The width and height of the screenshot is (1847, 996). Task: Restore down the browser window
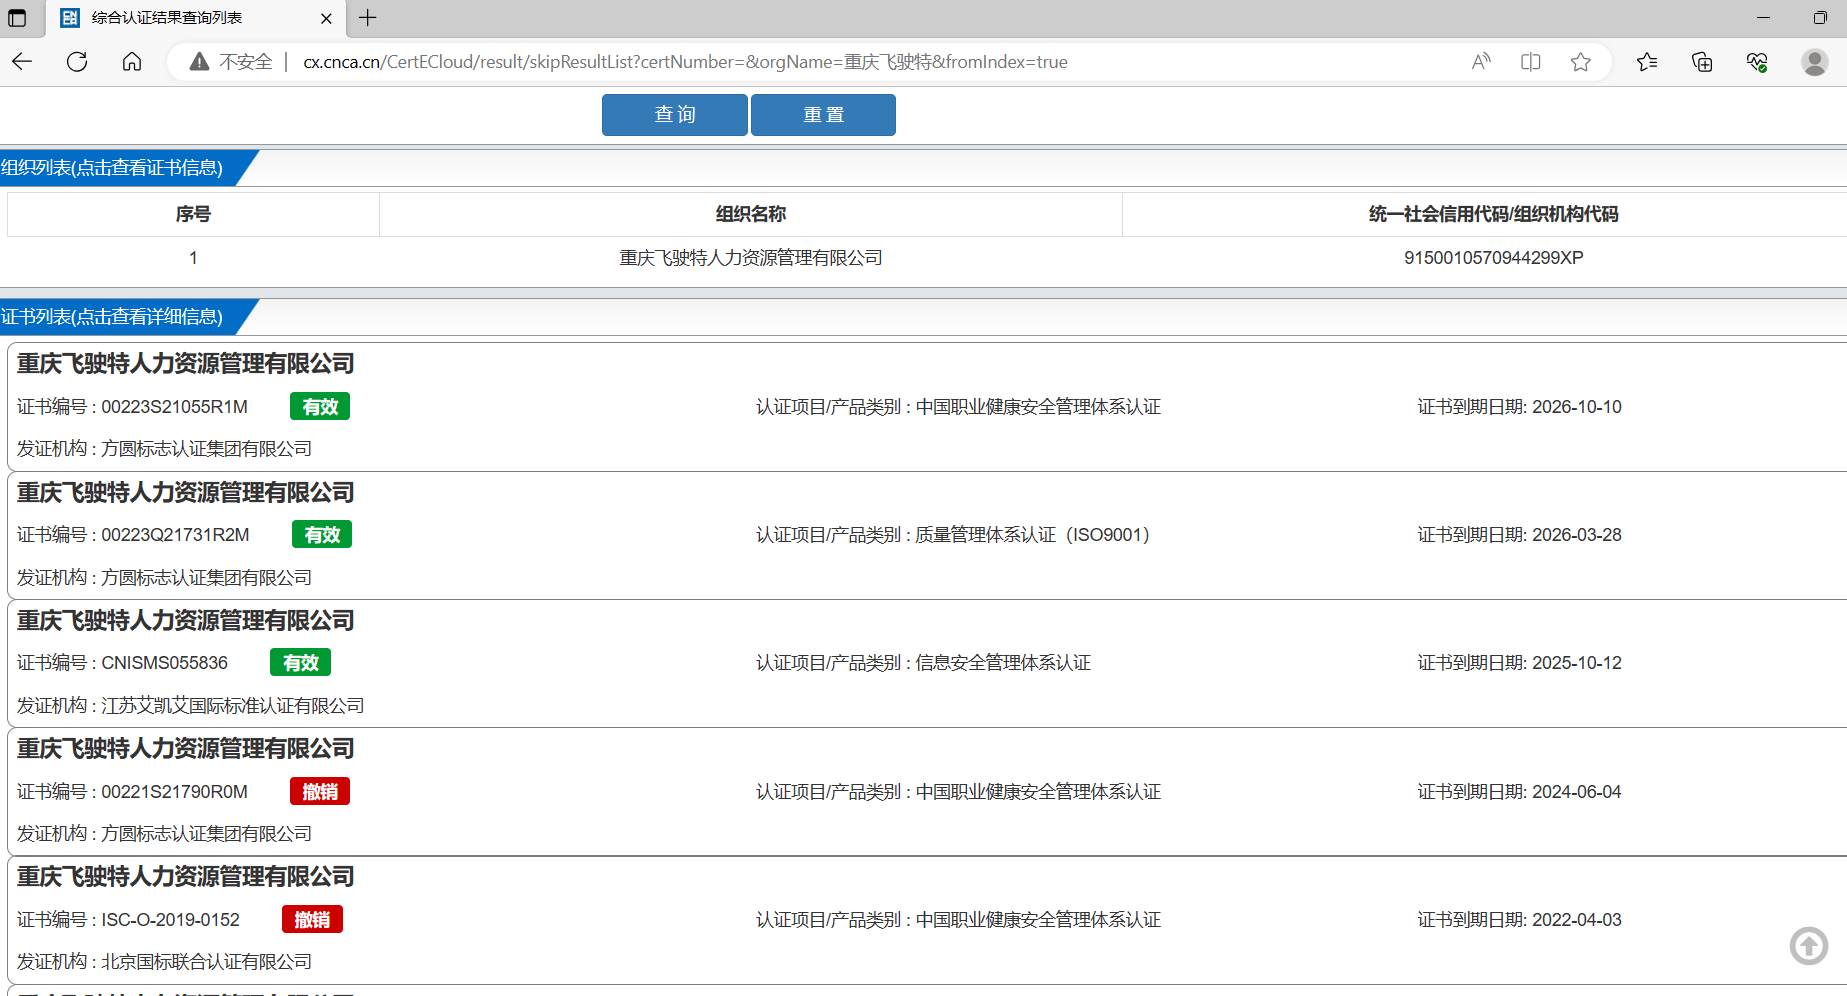point(1820,18)
